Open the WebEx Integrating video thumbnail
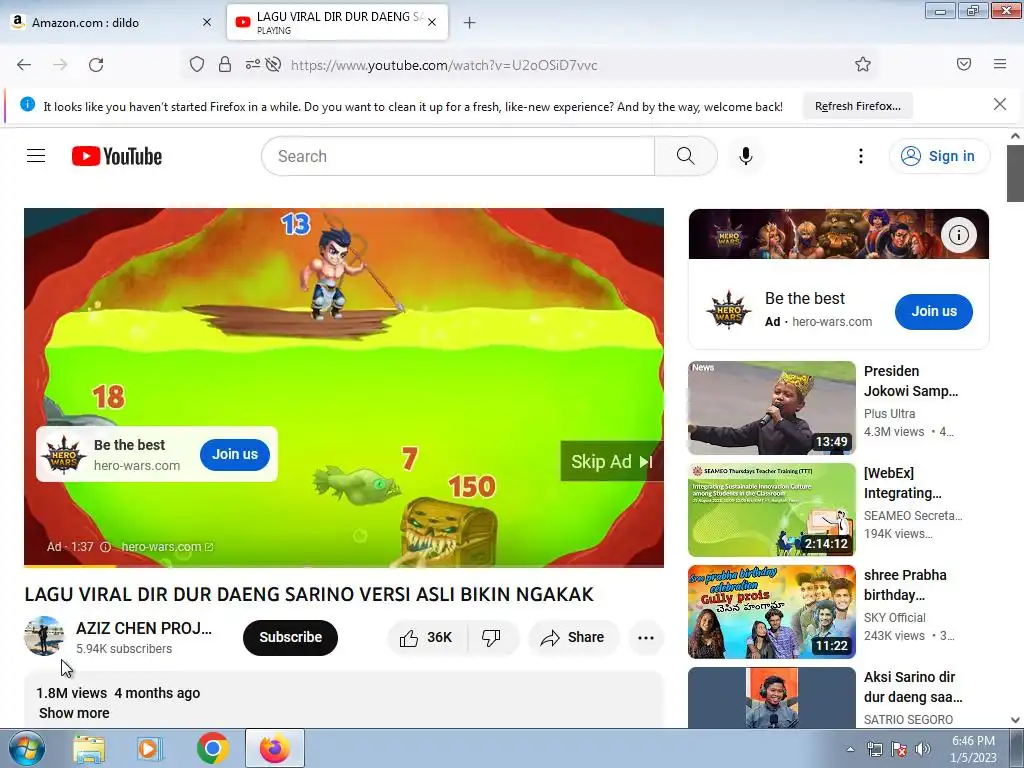This screenshot has height=768, width=1024. point(772,509)
